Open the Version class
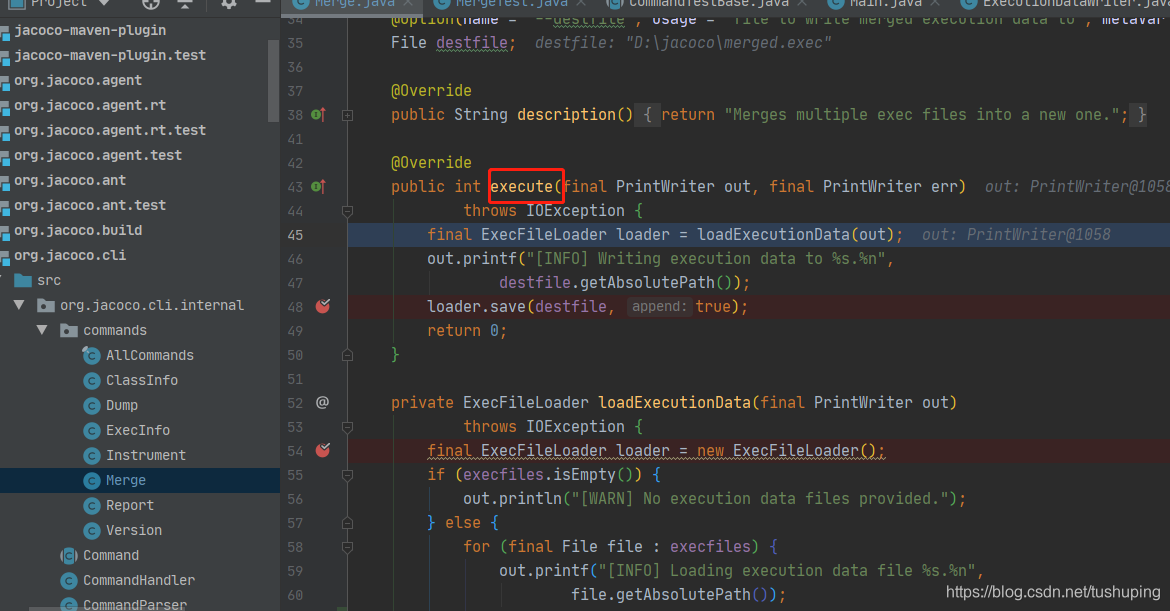The width and height of the screenshot is (1170, 611). 134,530
